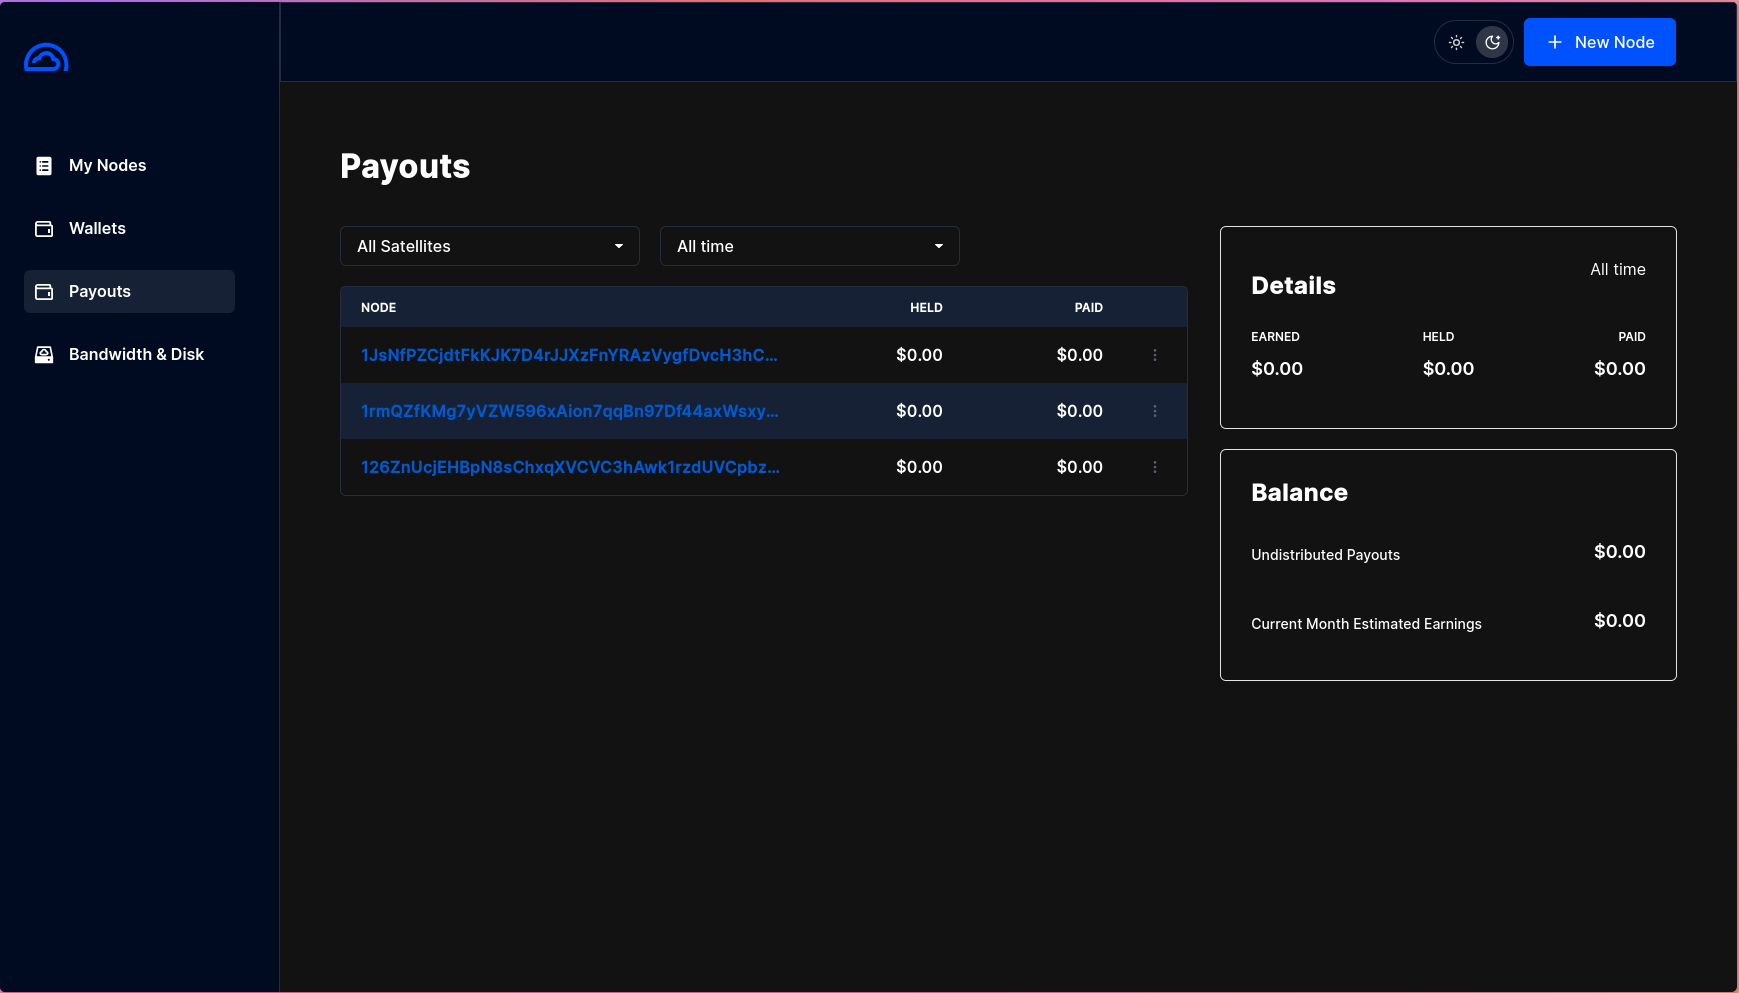1739x993 pixels.
Task: Open options menu for node 1JsNfPZC
Action: tap(1155, 355)
